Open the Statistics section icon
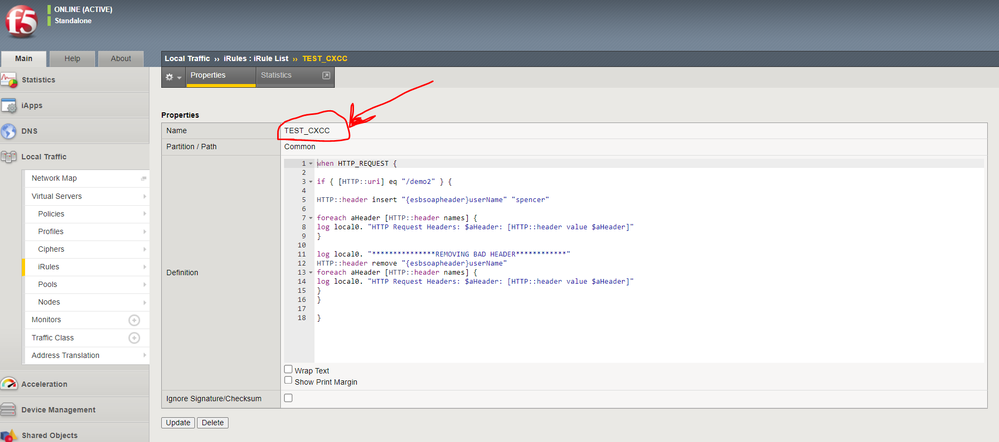 click(x=10, y=80)
